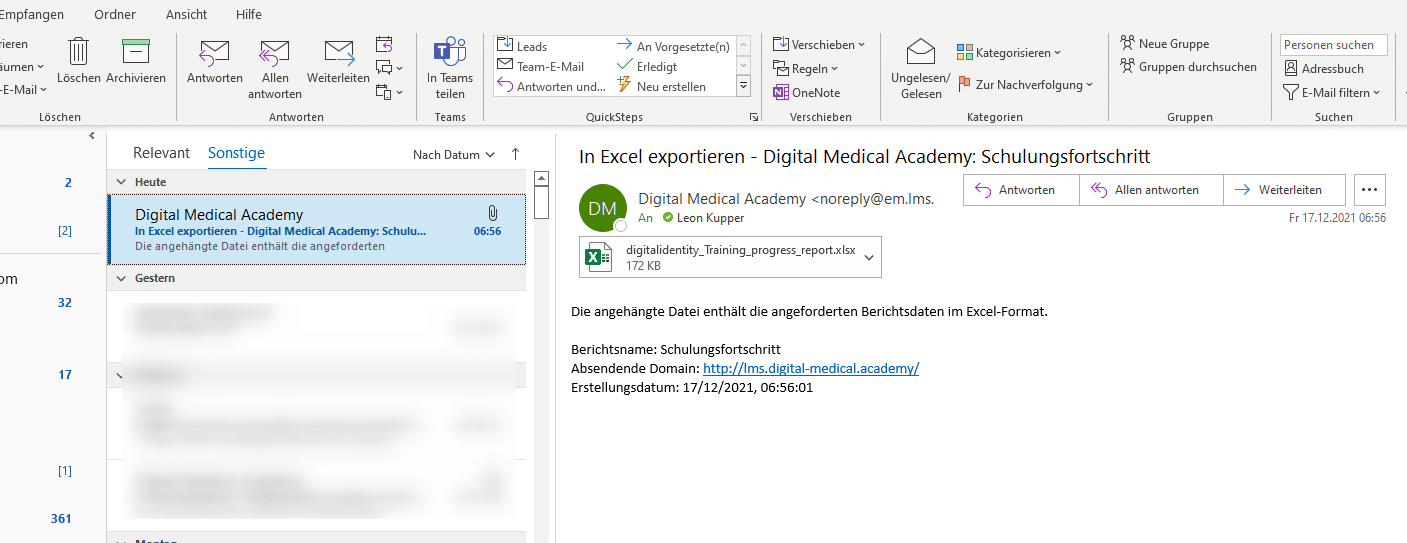Screen dimensions: 1407x543
Task: Open the QuickSteps dialog launcher
Action: click(x=753, y=118)
